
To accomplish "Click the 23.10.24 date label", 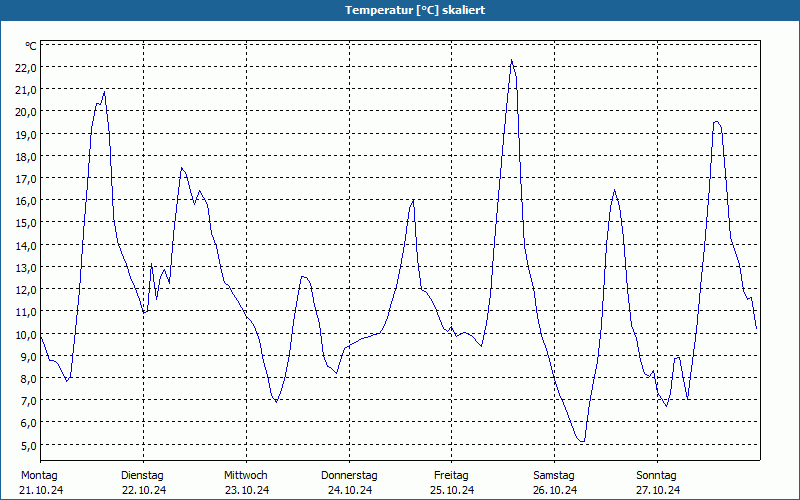I will pos(247,490).
